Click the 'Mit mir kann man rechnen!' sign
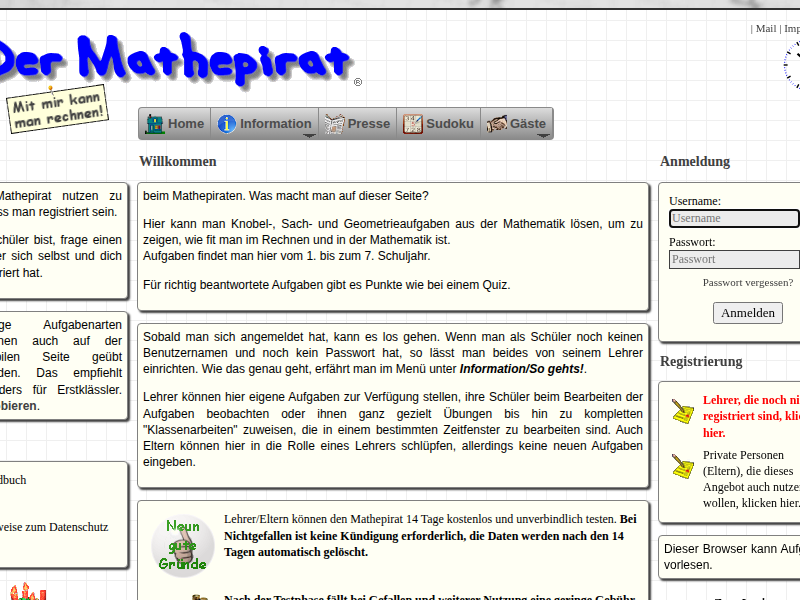 58,109
